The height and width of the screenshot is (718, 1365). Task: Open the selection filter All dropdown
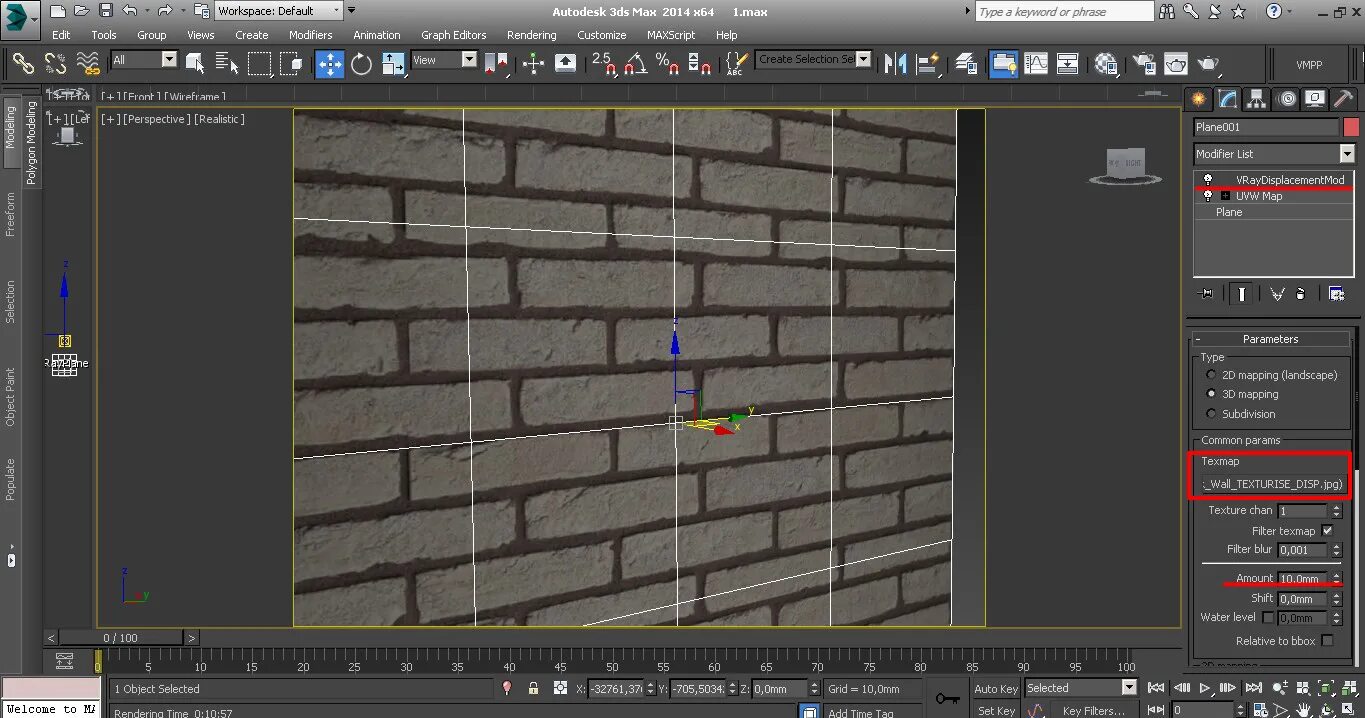point(168,60)
